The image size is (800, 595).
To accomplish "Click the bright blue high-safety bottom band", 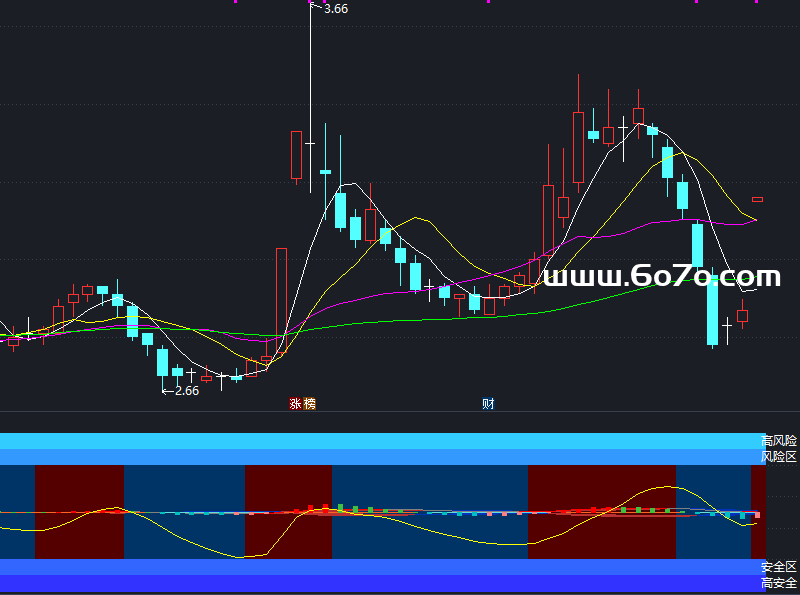I will 380,583.
